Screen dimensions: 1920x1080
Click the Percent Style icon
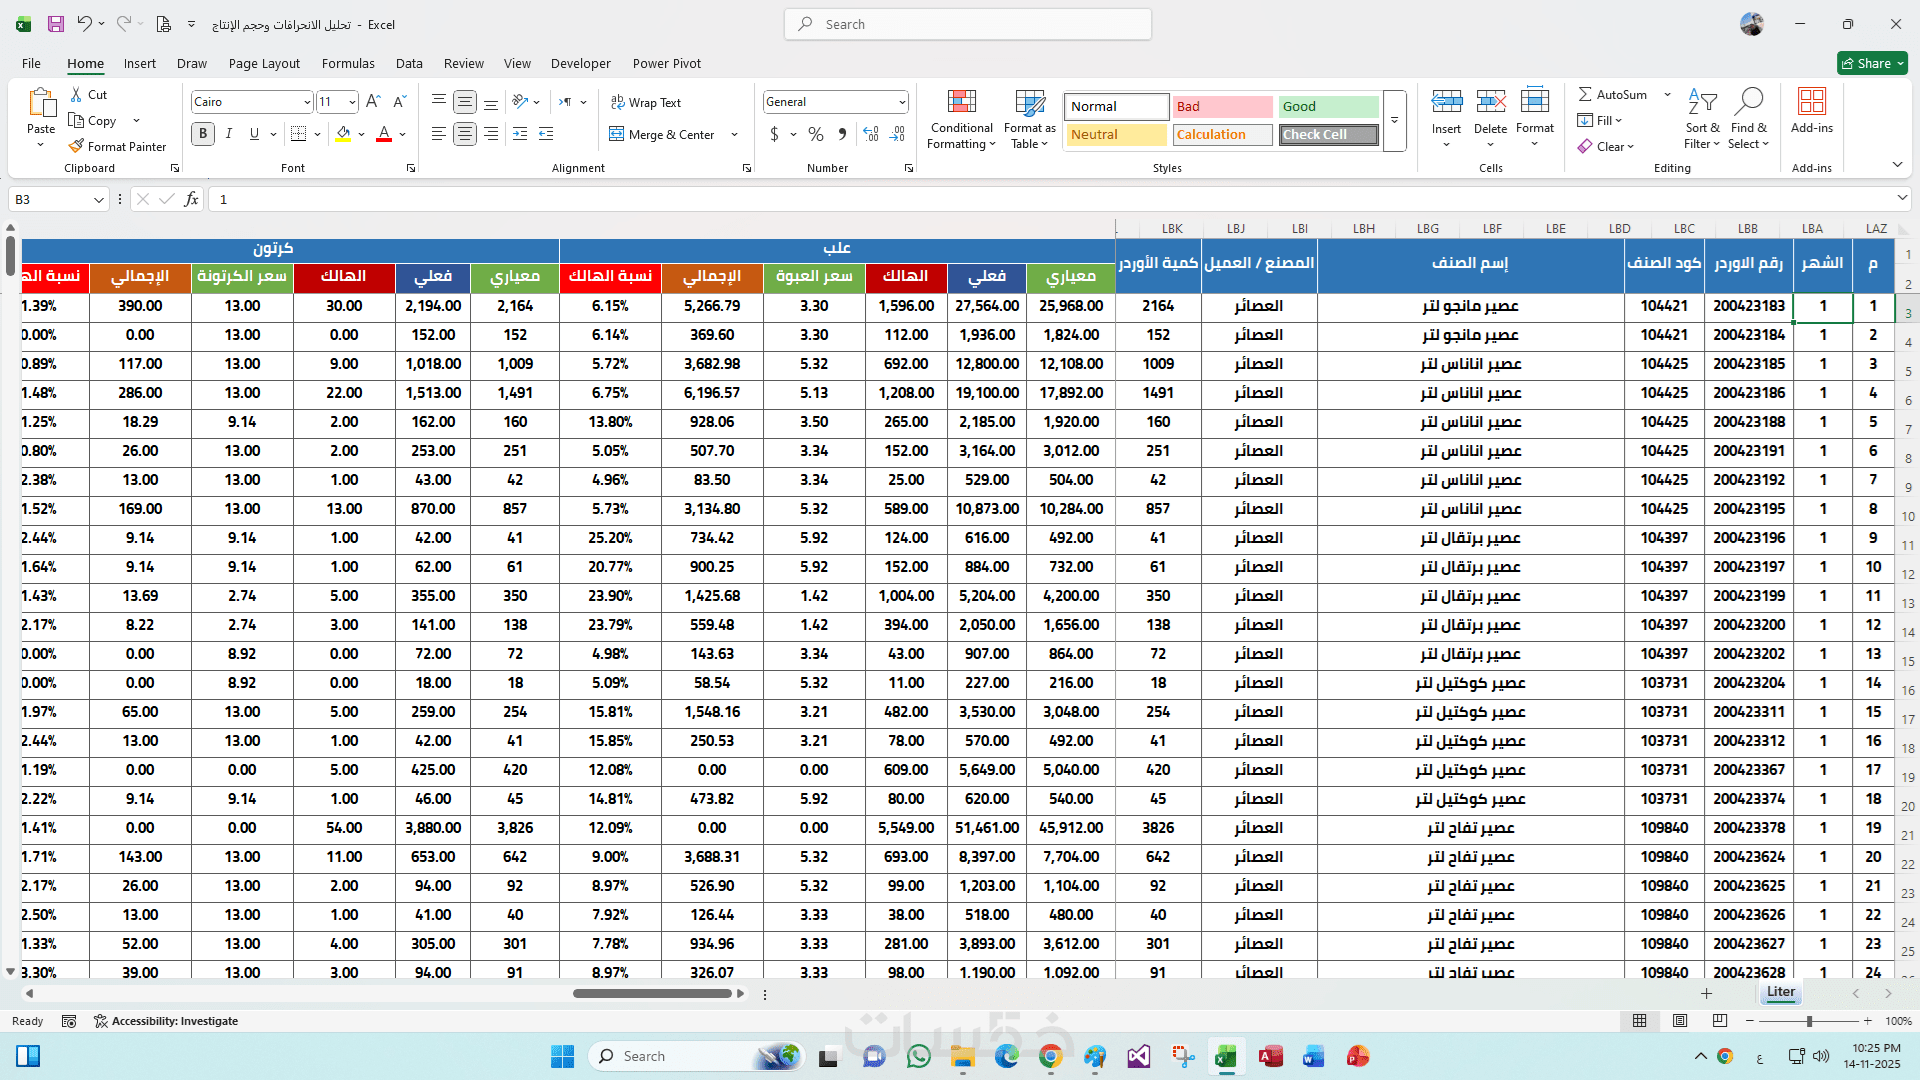tap(816, 134)
